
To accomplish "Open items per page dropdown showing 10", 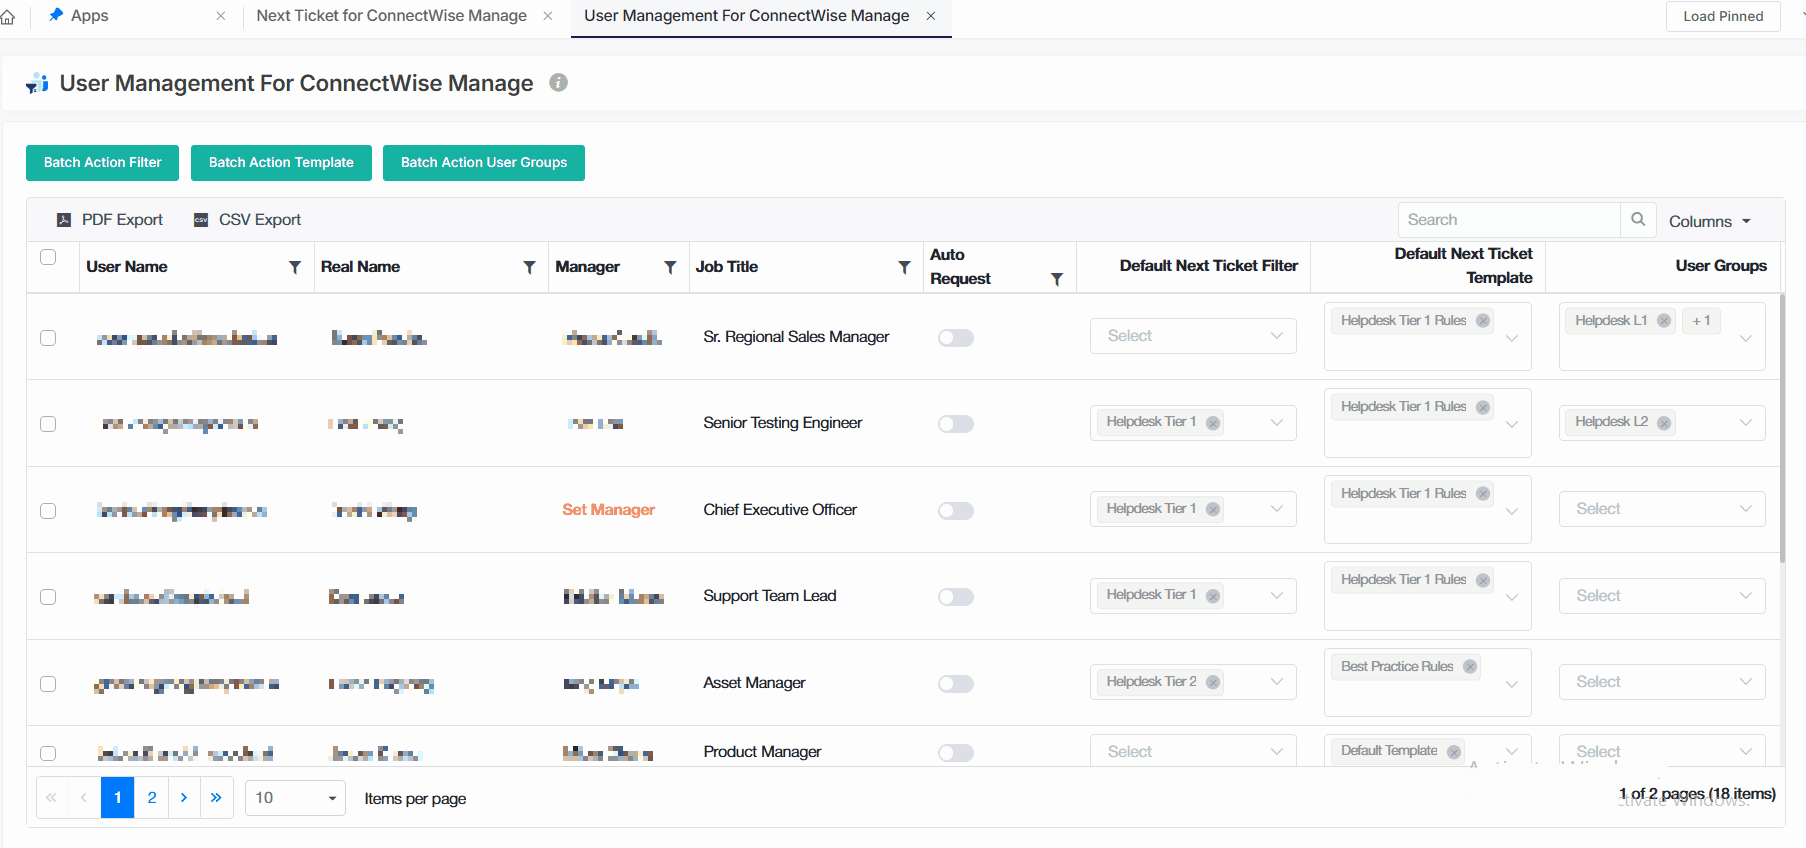I will [x=295, y=798].
